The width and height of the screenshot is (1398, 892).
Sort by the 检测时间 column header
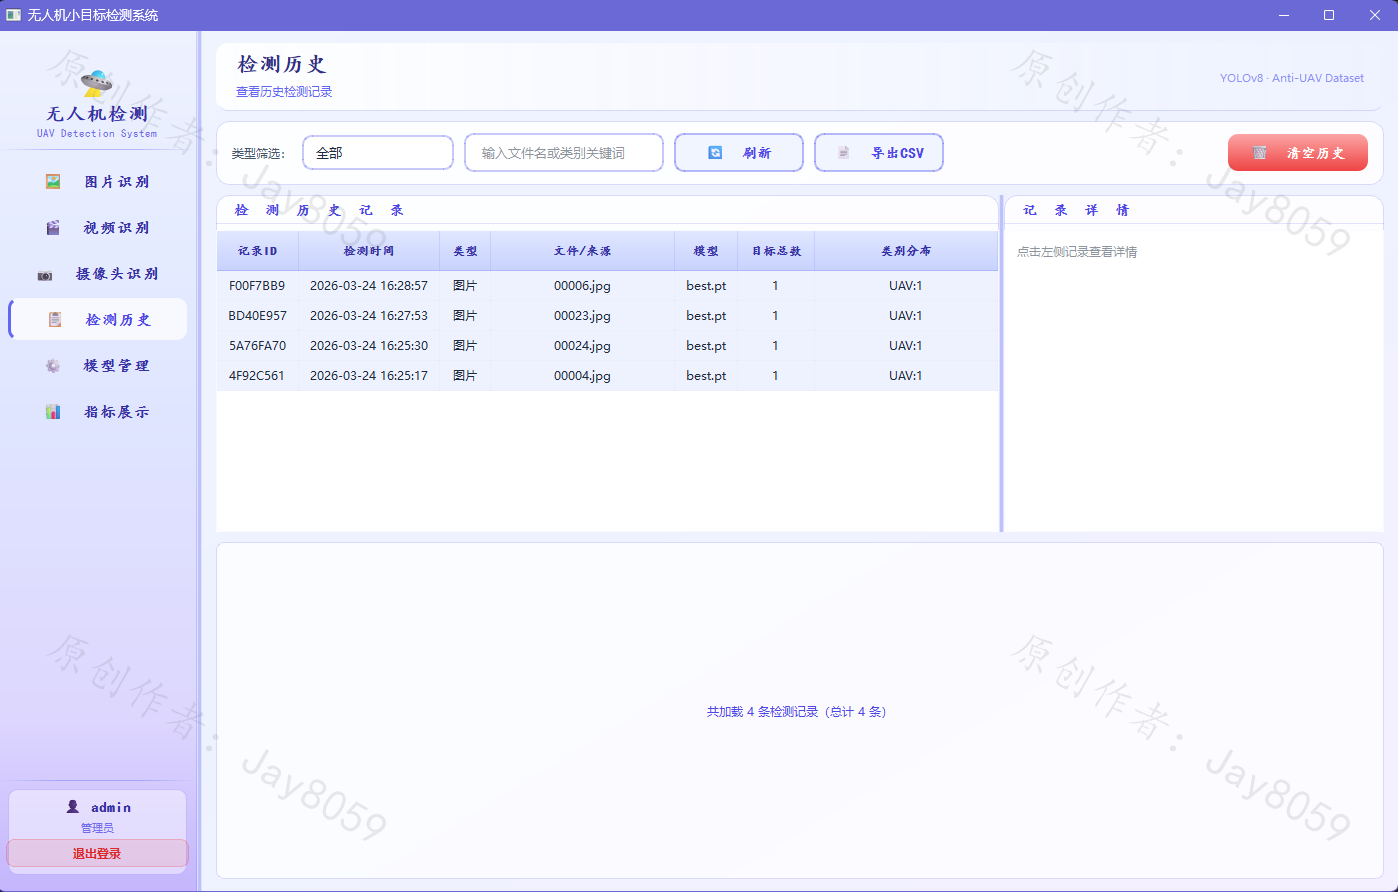(369, 251)
